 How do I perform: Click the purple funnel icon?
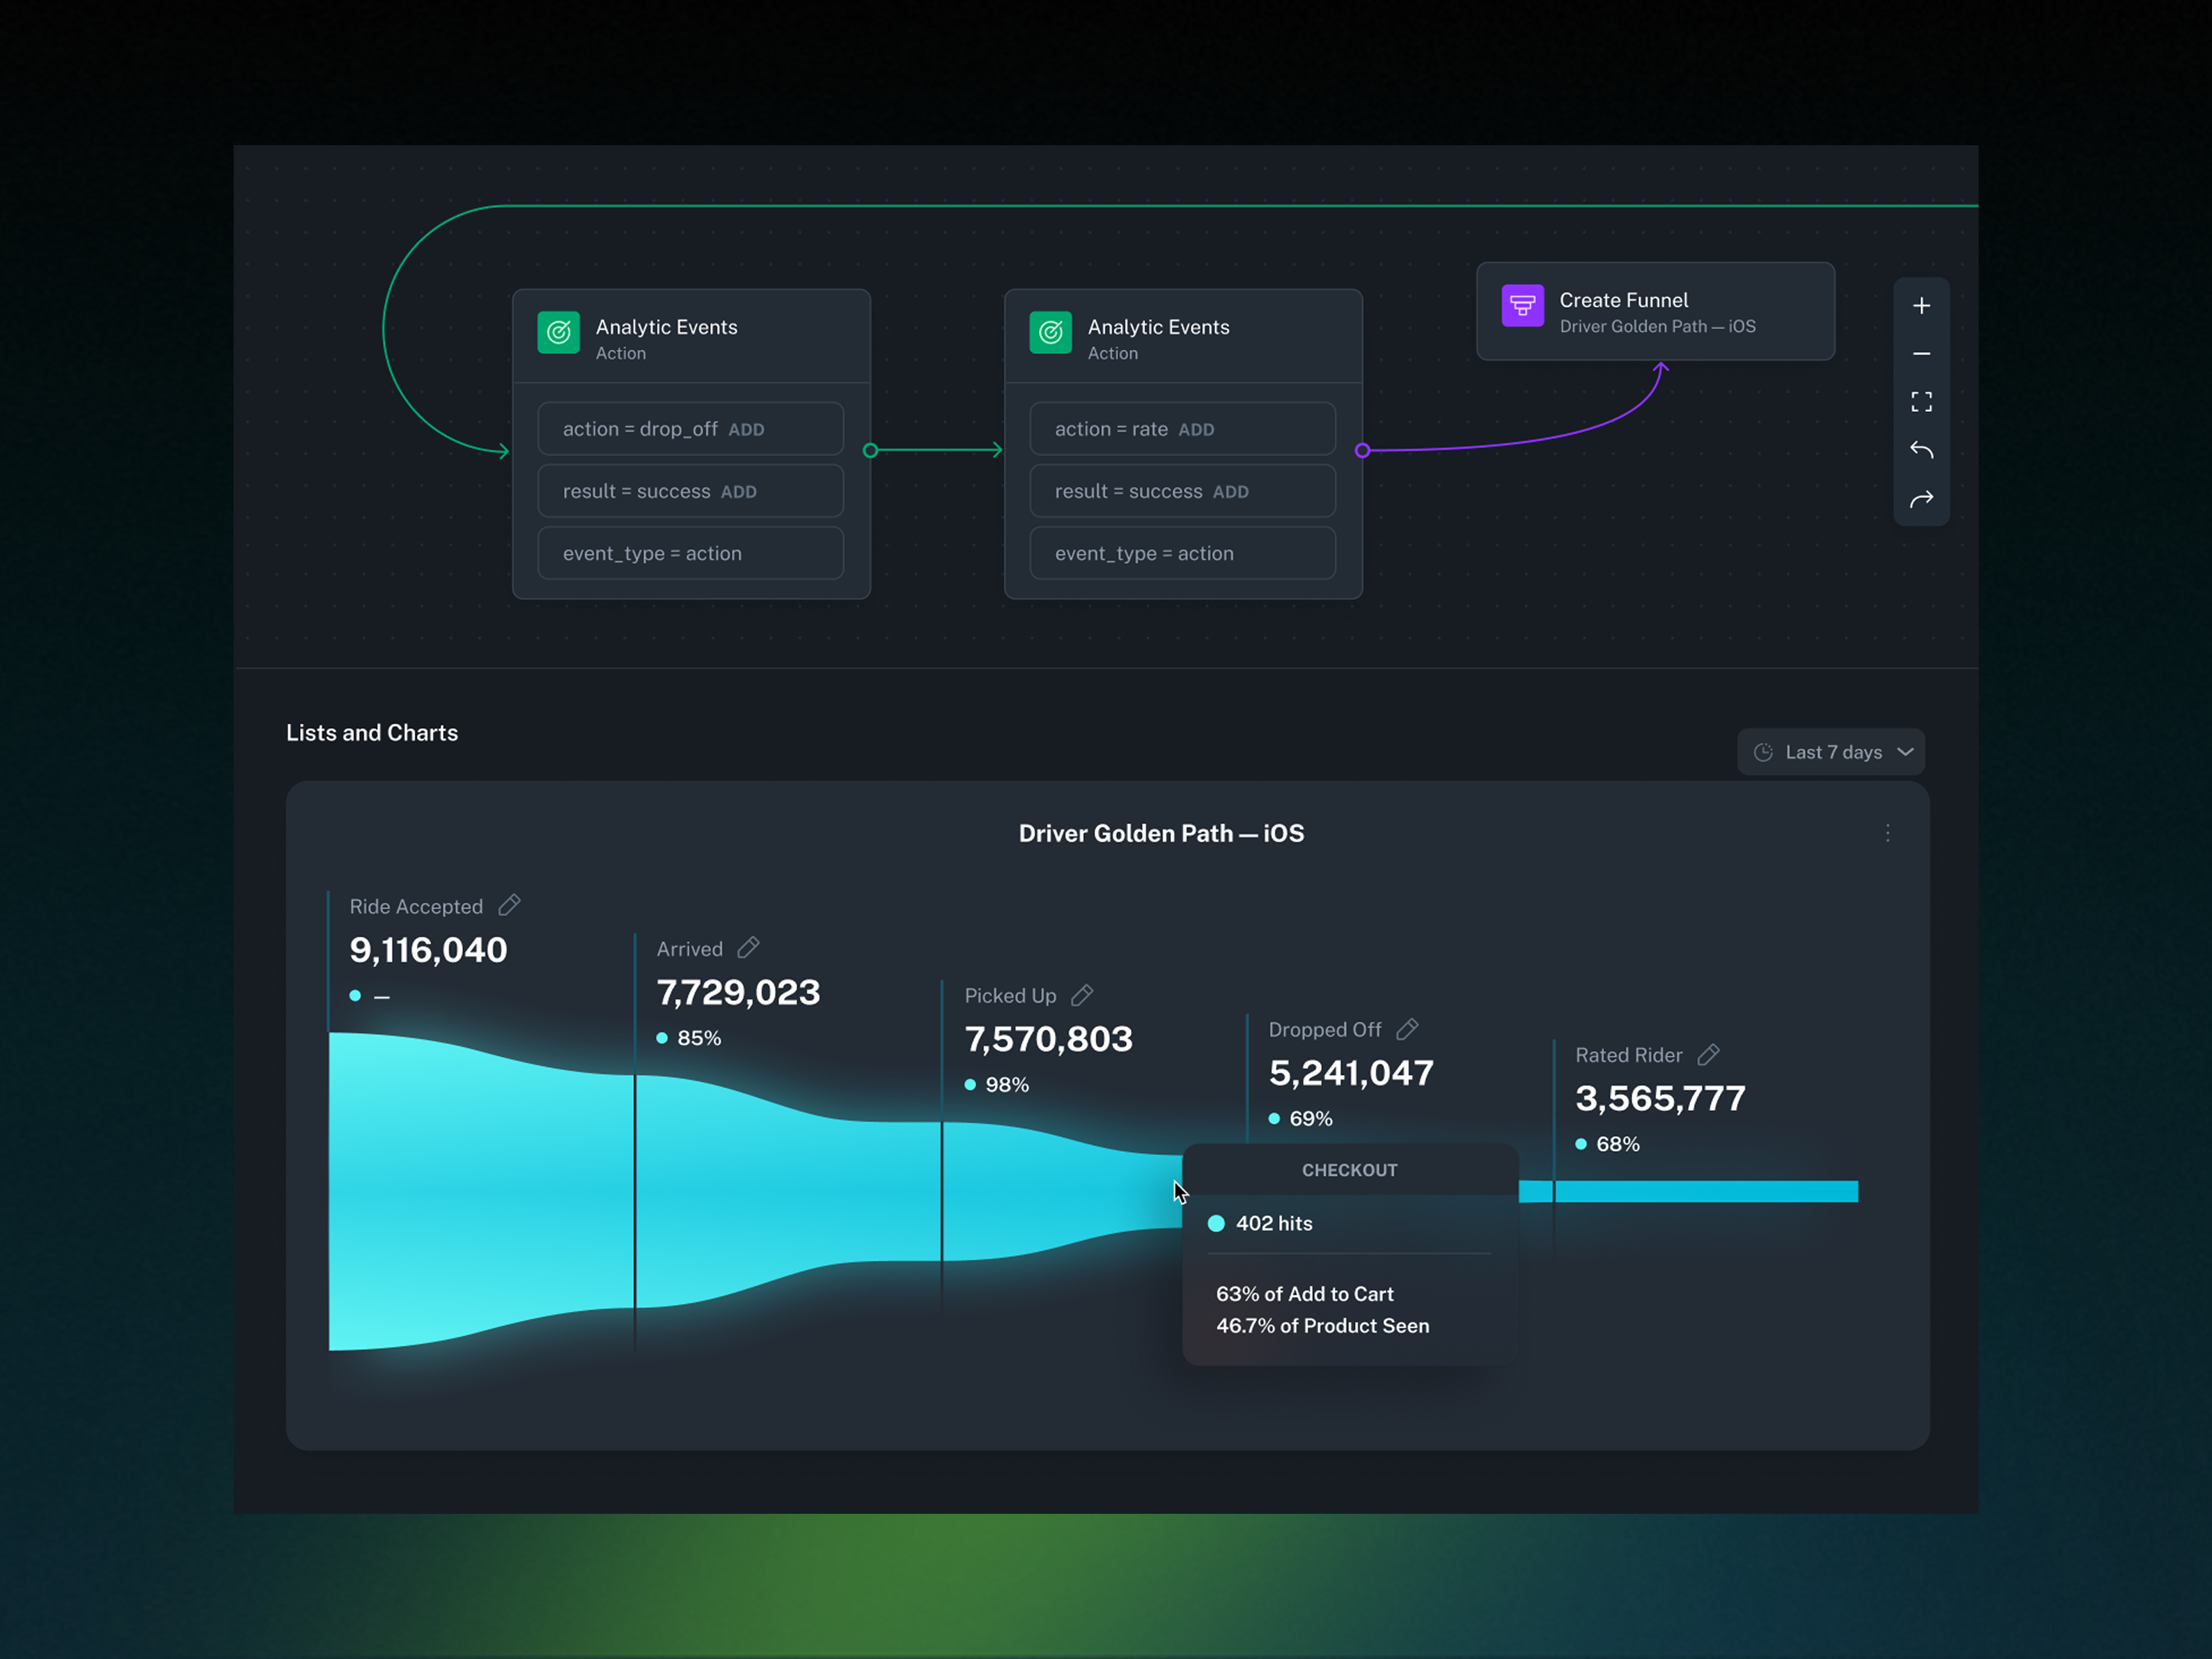(x=1522, y=306)
